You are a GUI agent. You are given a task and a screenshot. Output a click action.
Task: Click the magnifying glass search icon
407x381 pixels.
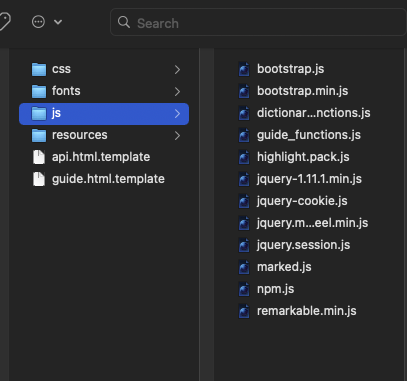tap(124, 22)
